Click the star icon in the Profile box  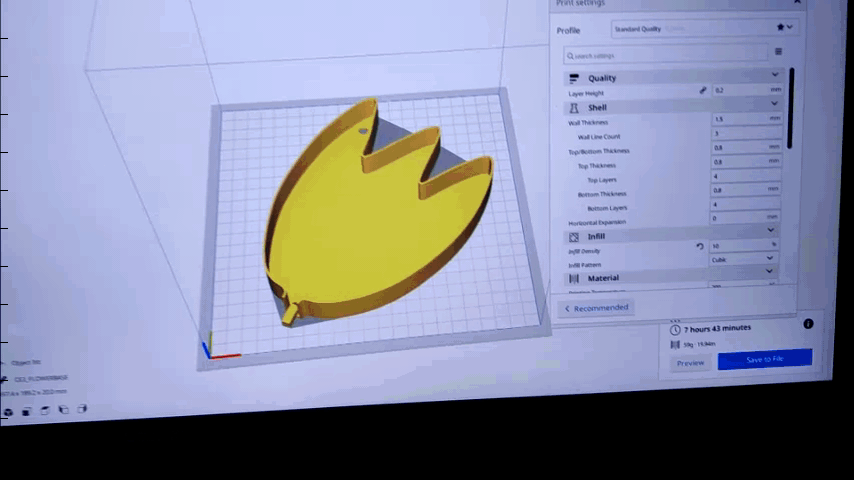click(780, 27)
